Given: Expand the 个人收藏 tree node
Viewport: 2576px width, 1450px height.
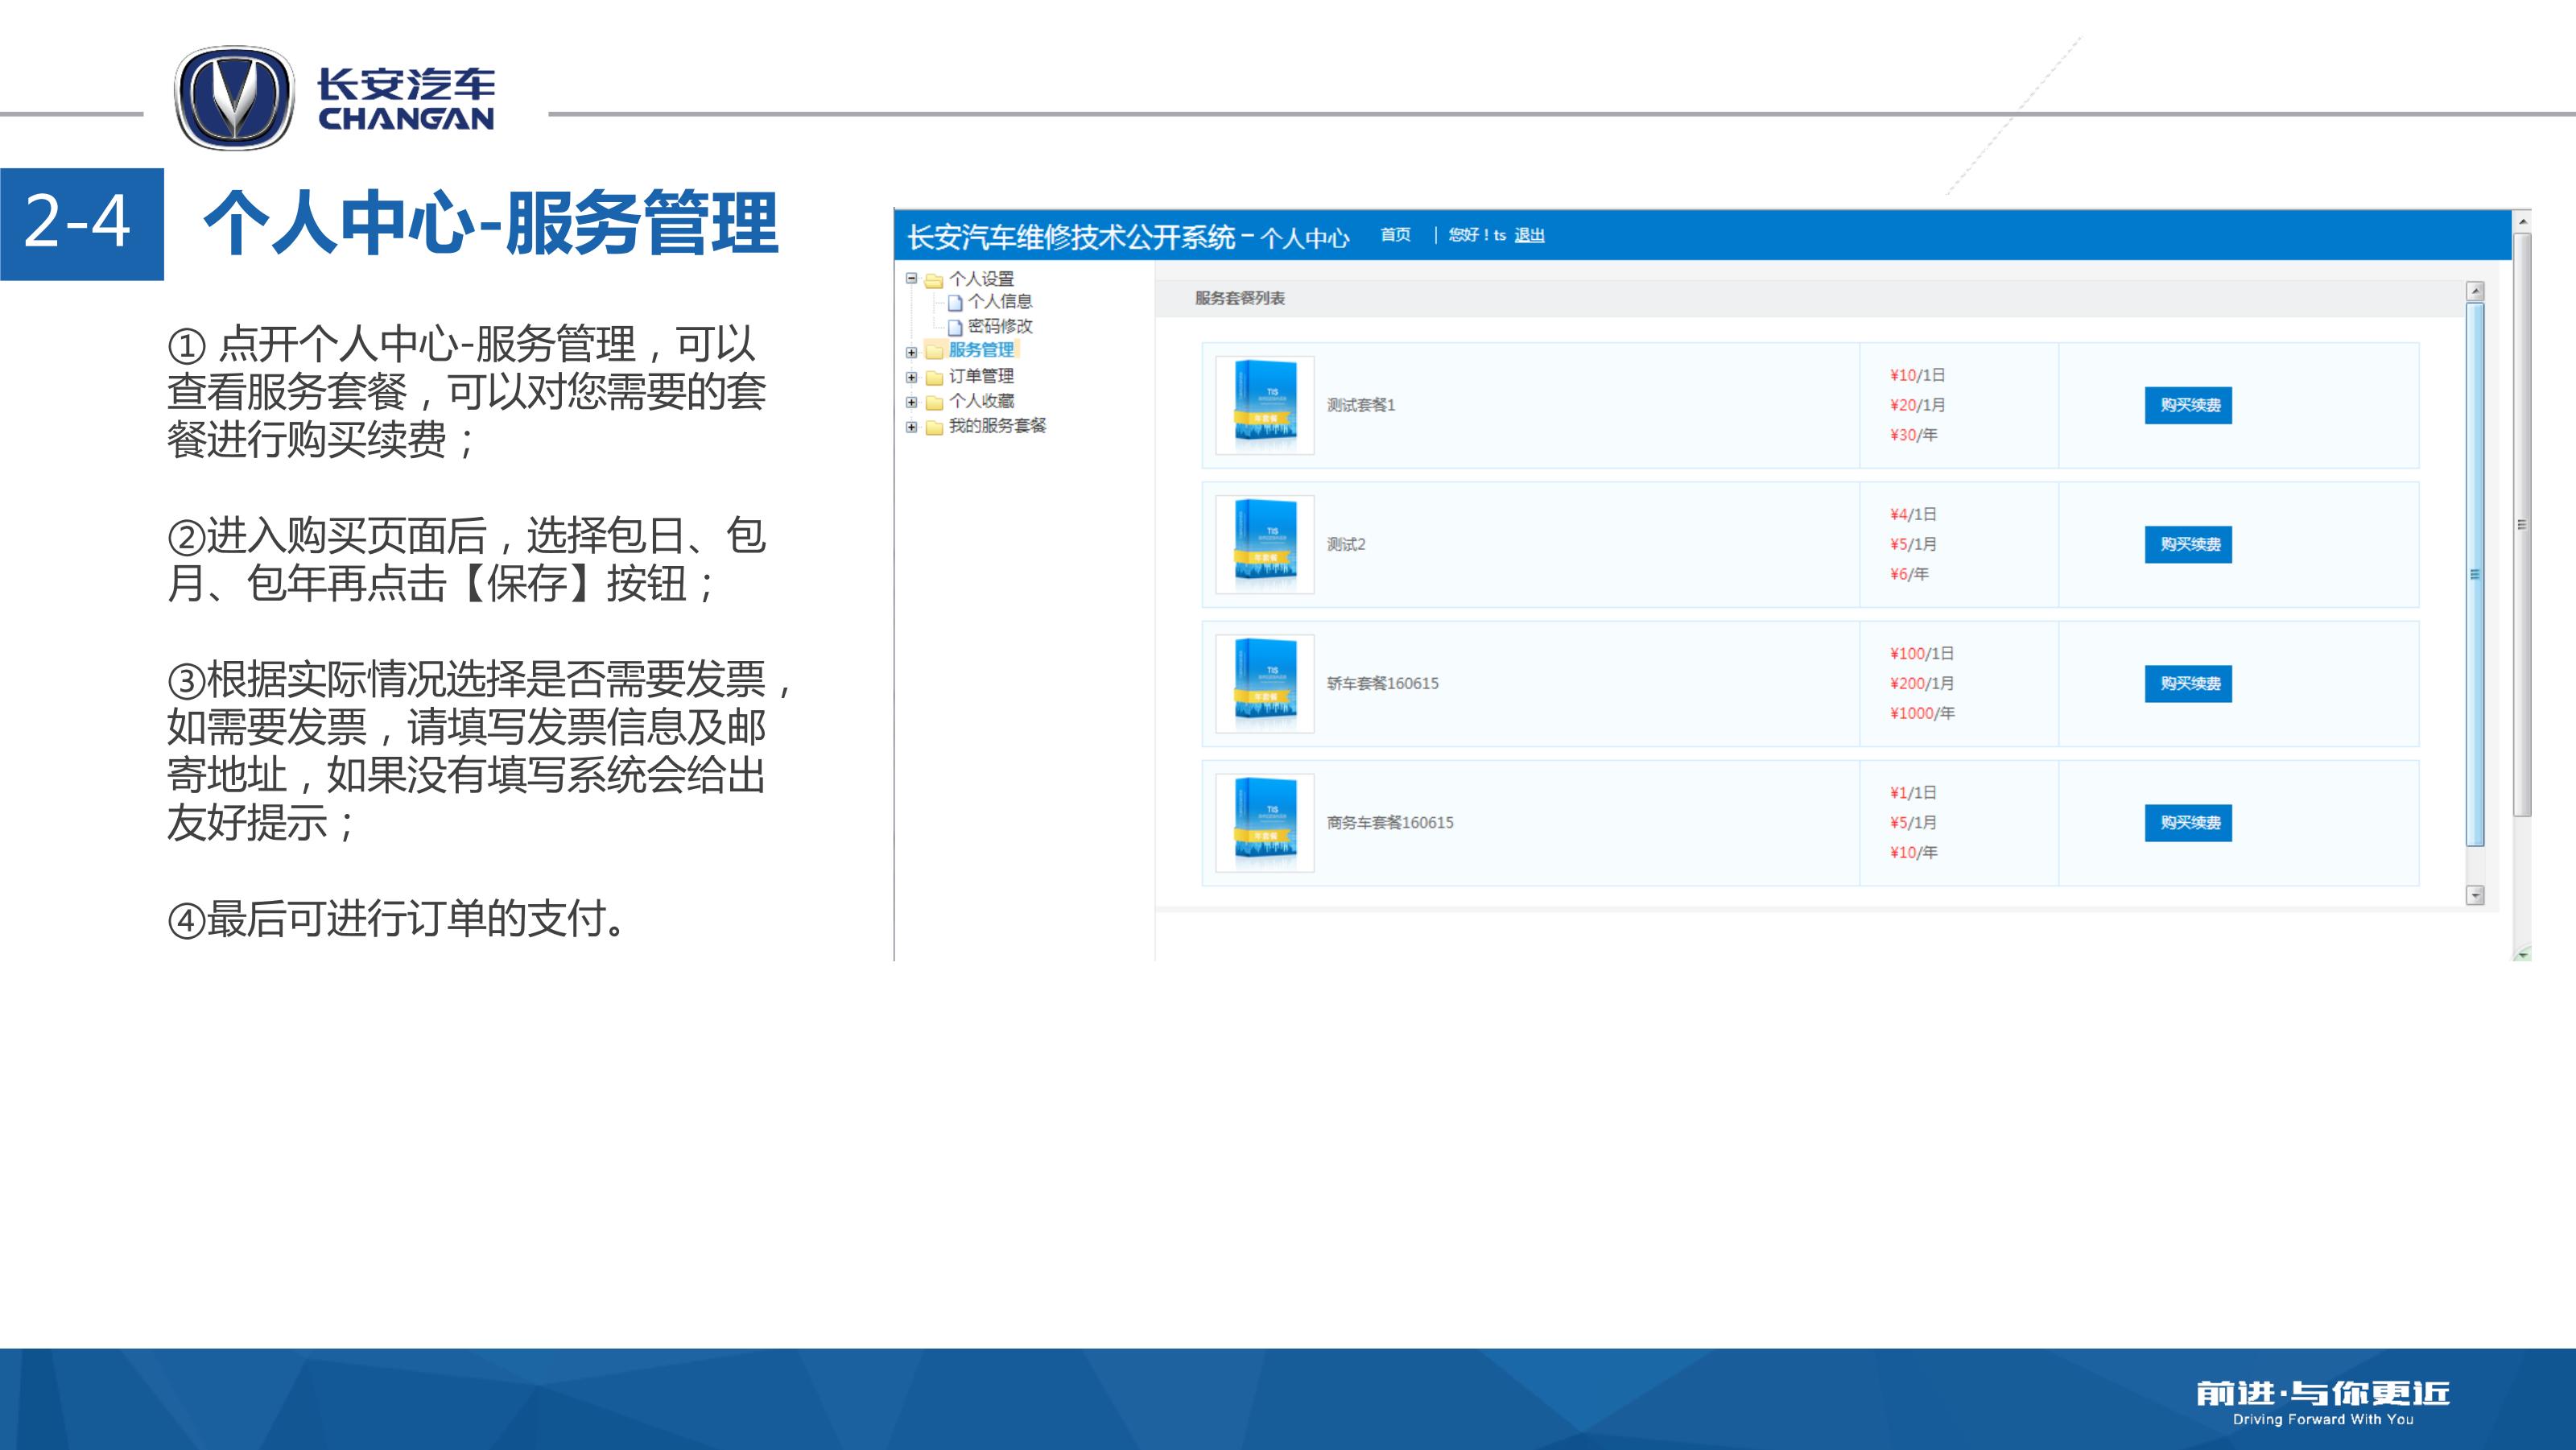Looking at the screenshot, I should click(911, 402).
